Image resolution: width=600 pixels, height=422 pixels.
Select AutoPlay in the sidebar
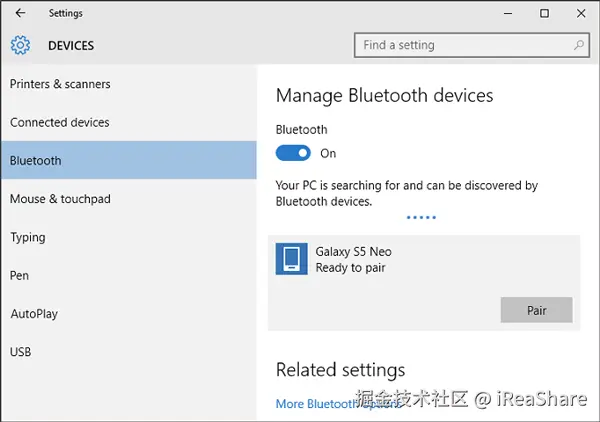34,314
